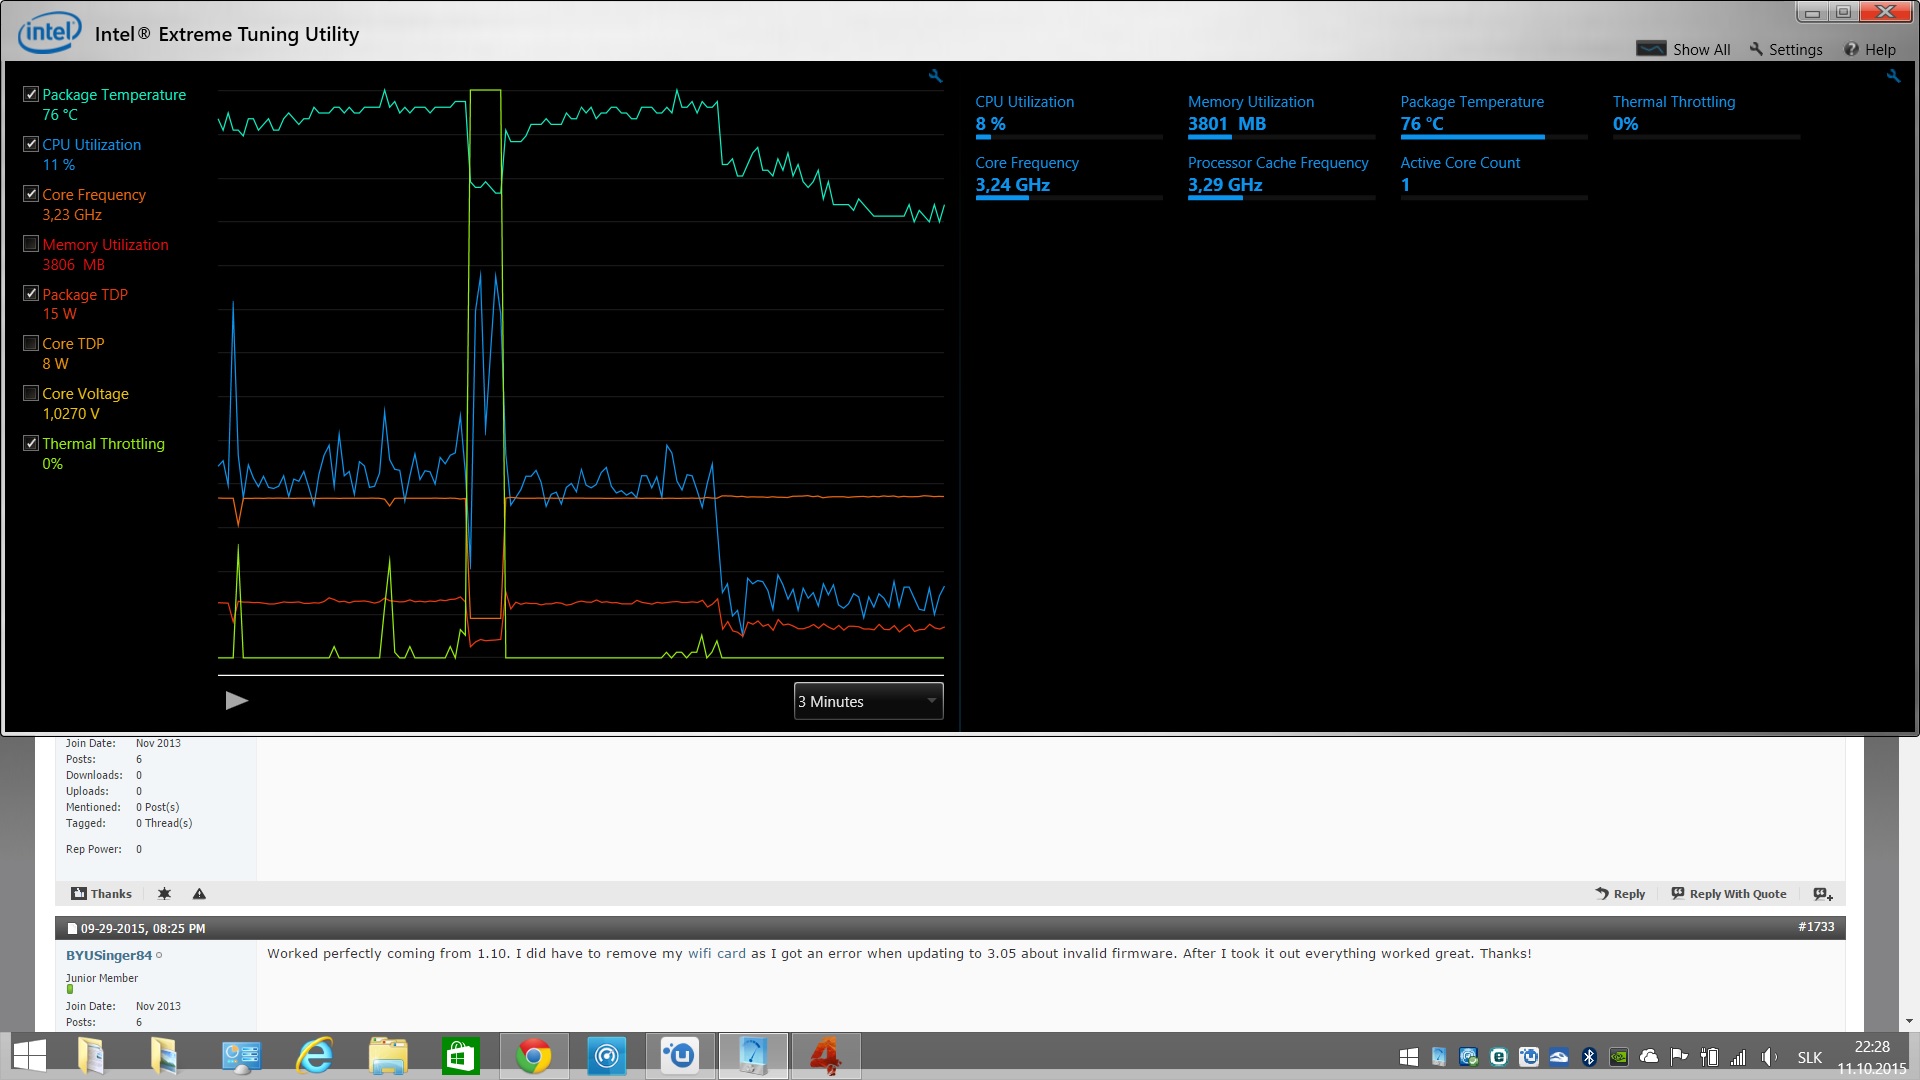Click the browser page scrollbar down arrow
This screenshot has height=1080, width=1920.
(x=1910, y=1022)
